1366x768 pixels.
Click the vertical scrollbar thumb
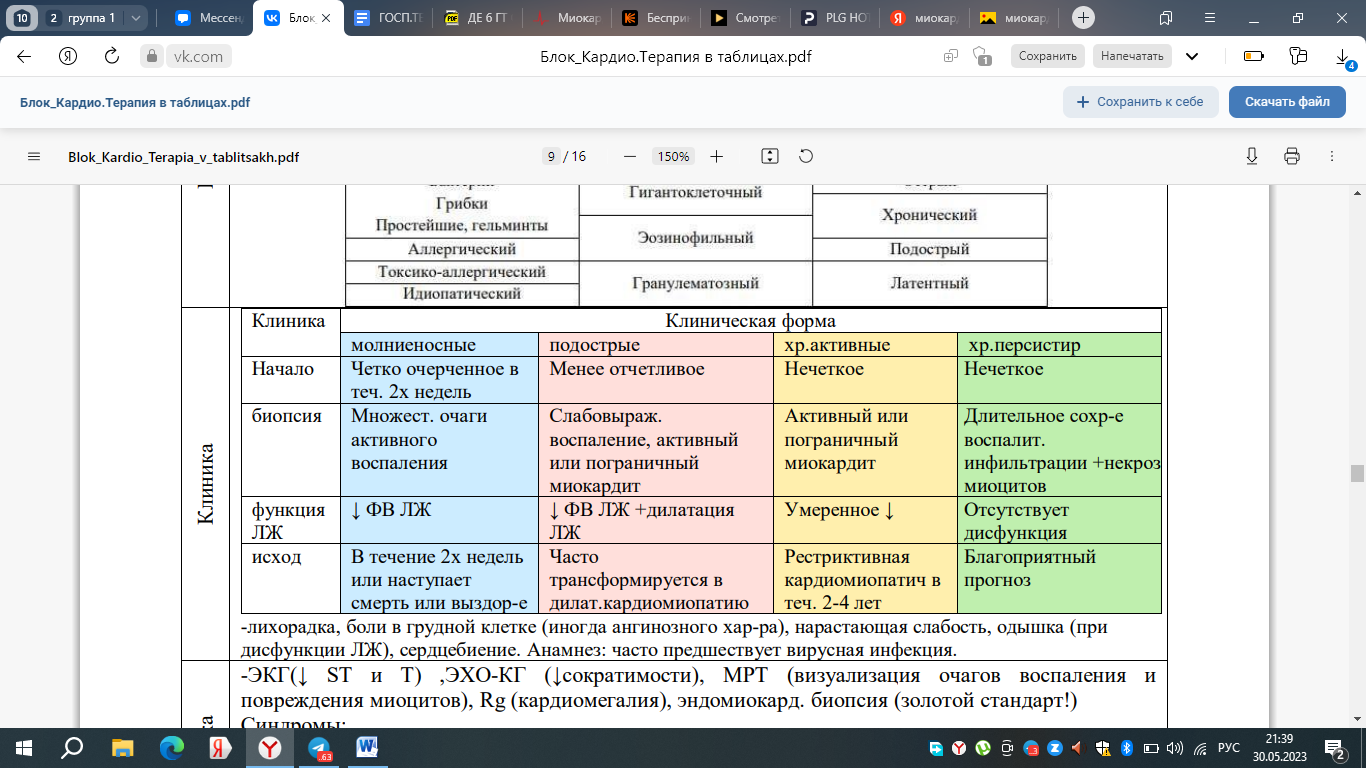pyautogui.click(x=1357, y=473)
